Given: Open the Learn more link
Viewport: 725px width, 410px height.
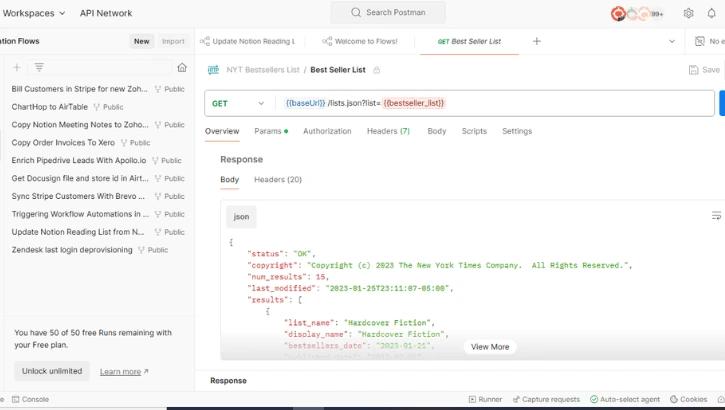Looking at the screenshot, I should coord(124,372).
